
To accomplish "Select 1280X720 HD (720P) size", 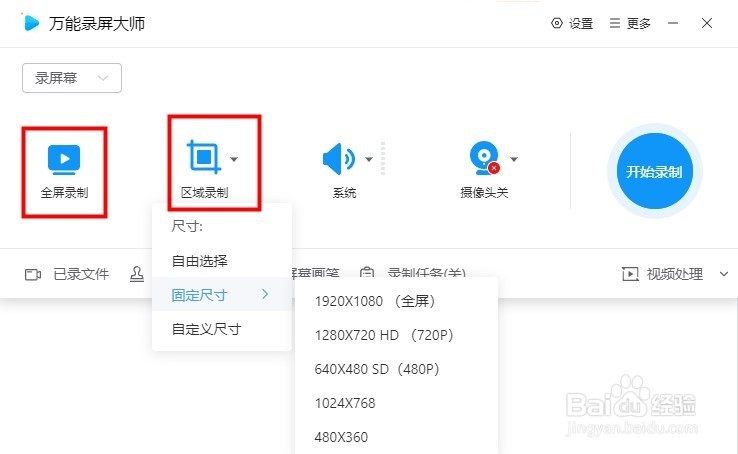I will click(396, 335).
